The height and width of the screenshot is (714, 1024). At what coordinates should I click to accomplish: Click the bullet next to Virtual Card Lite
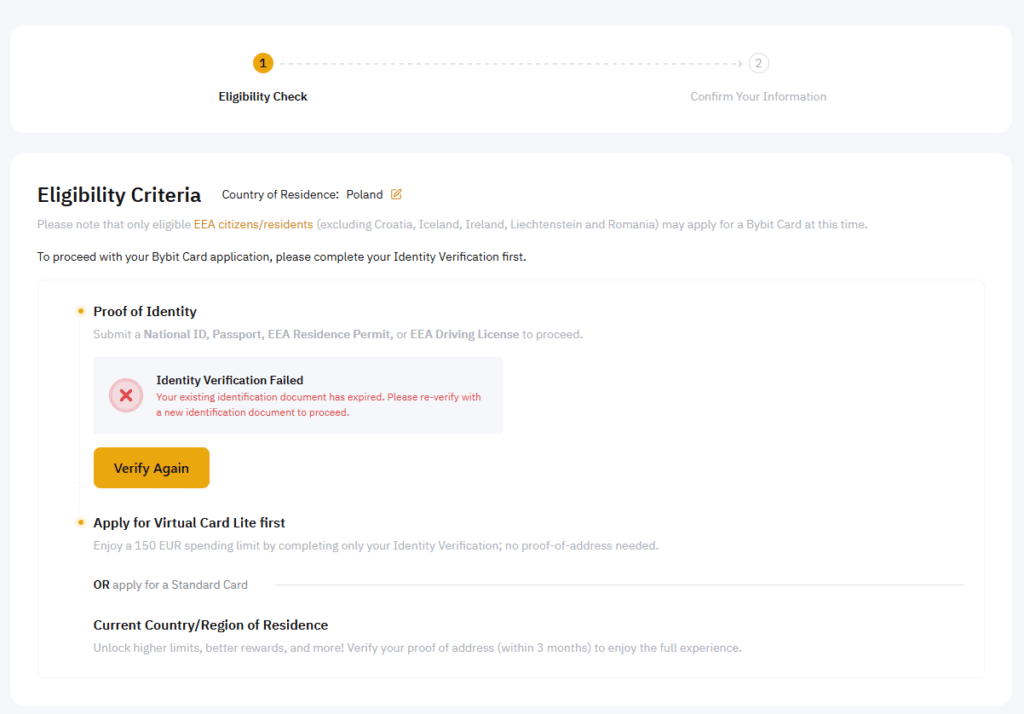pos(80,522)
